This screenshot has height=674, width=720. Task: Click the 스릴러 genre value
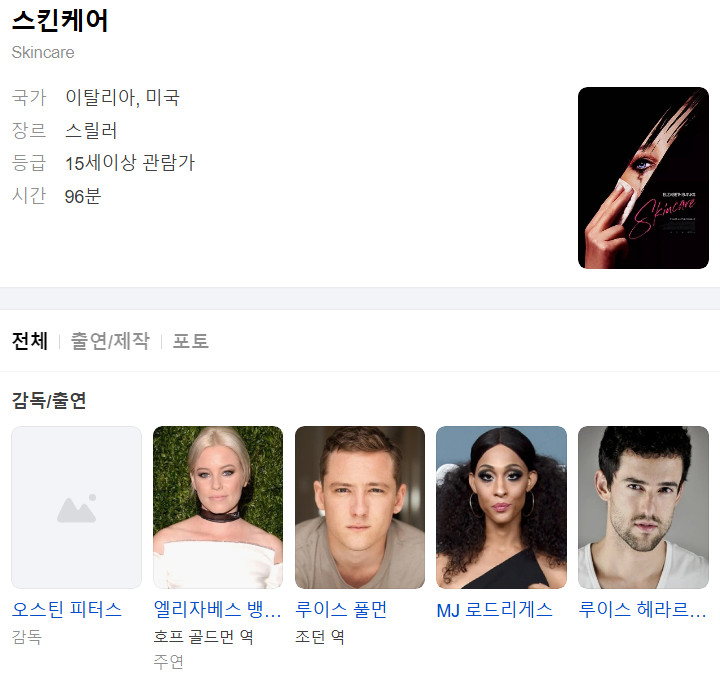[x=91, y=130]
